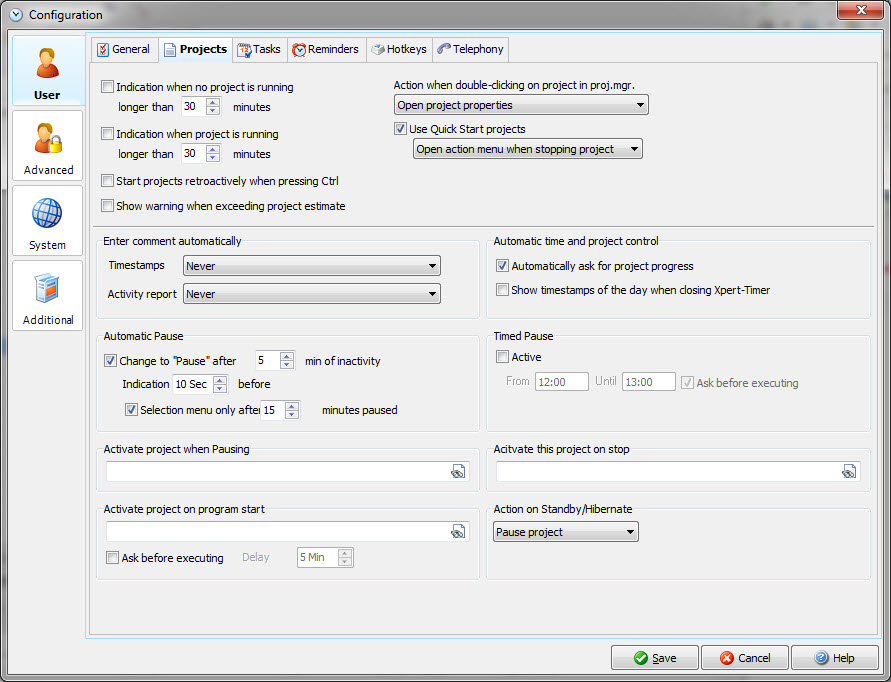The image size is (891, 682).
Task: Enable Start projects retroactively when pressing Ctrl
Action: tap(108, 181)
